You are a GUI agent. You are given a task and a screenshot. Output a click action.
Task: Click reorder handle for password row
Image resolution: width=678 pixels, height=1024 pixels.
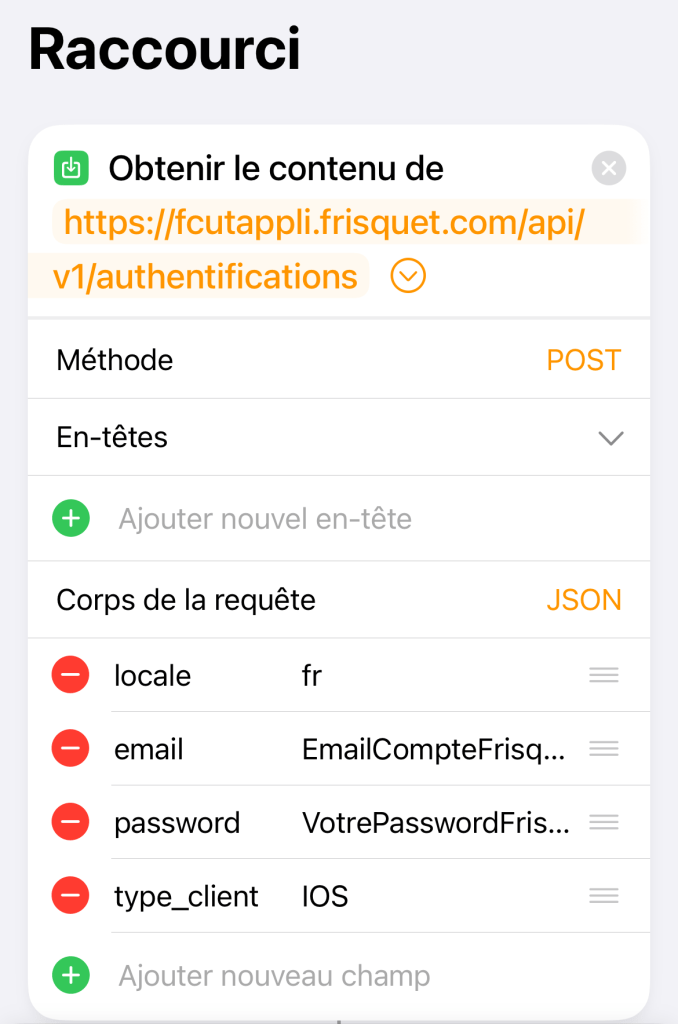click(x=603, y=822)
